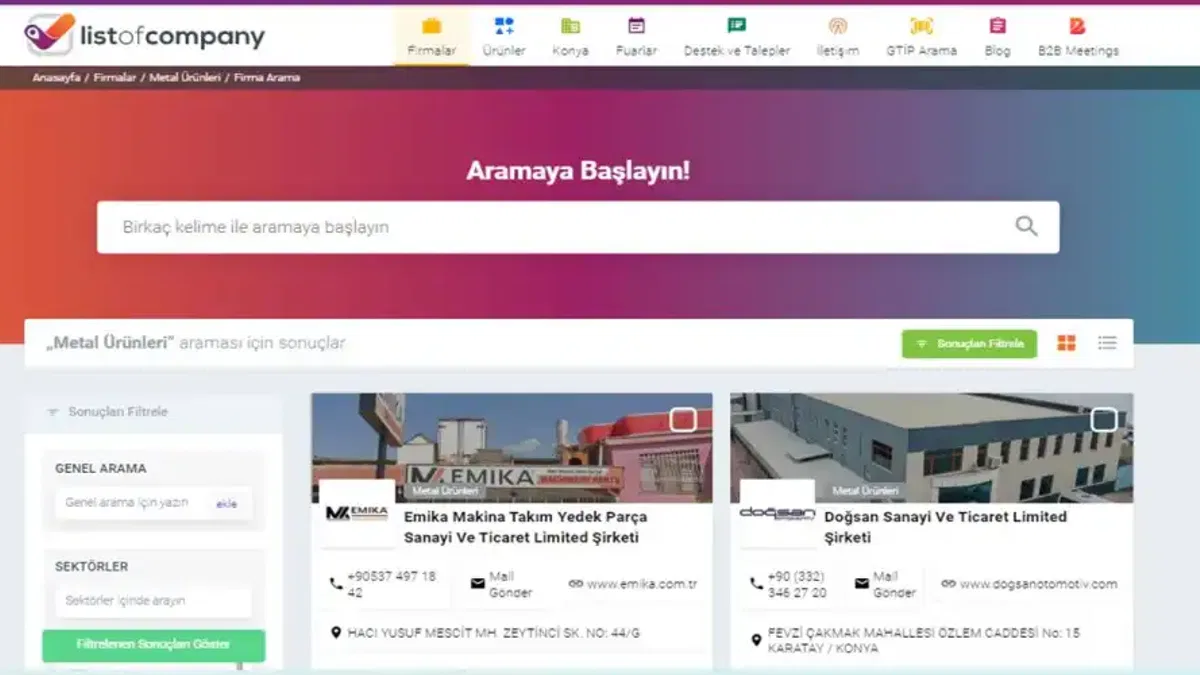The height and width of the screenshot is (675, 1200).
Task: Switch to list view icon
Action: coord(1107,343)
